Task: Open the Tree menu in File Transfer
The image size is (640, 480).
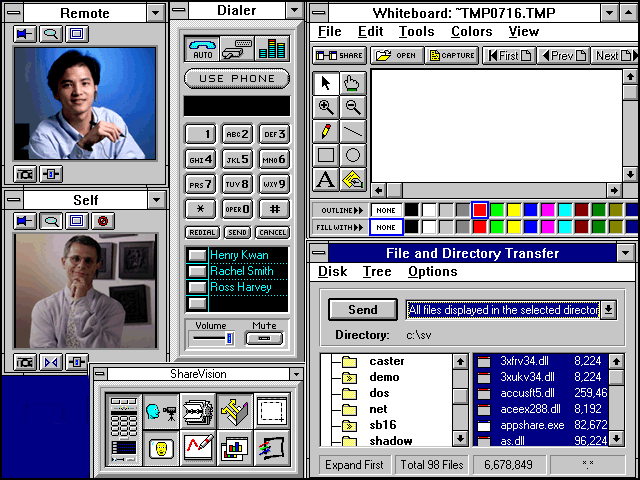Action: point(377,271)
